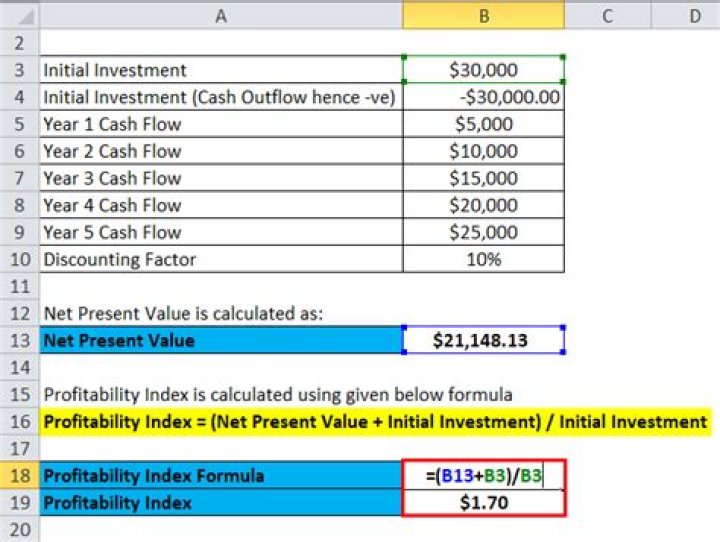
Task: Click the $5,000 cell
Action: pos(484,124)
